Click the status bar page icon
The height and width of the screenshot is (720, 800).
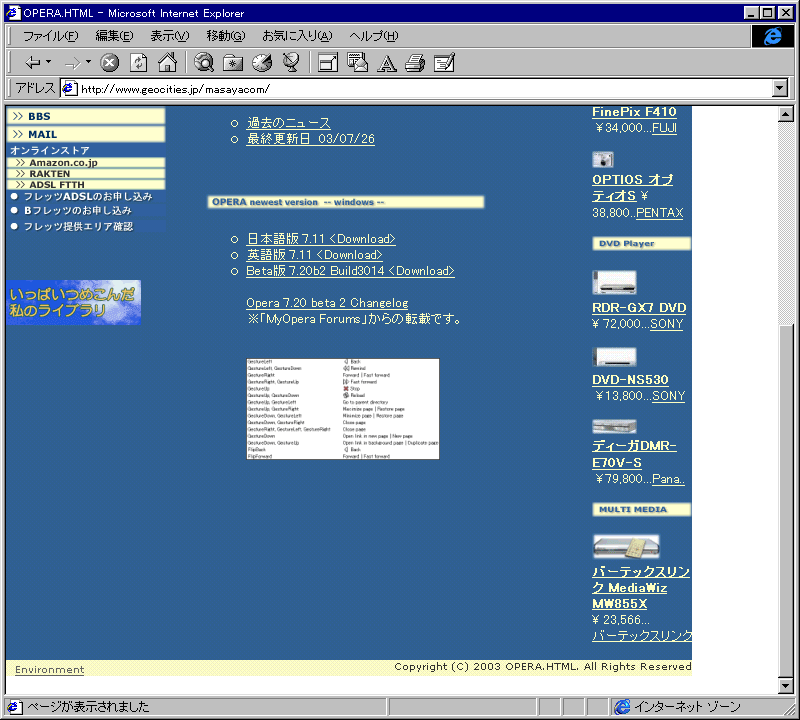(x=14, y=707)
